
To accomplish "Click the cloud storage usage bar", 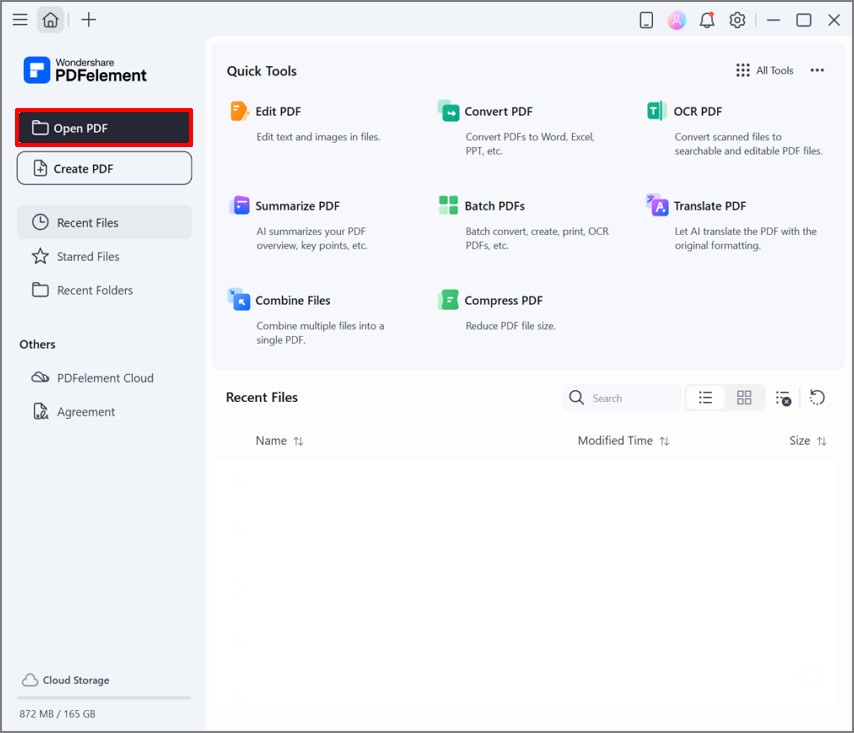I will (104, 698).
